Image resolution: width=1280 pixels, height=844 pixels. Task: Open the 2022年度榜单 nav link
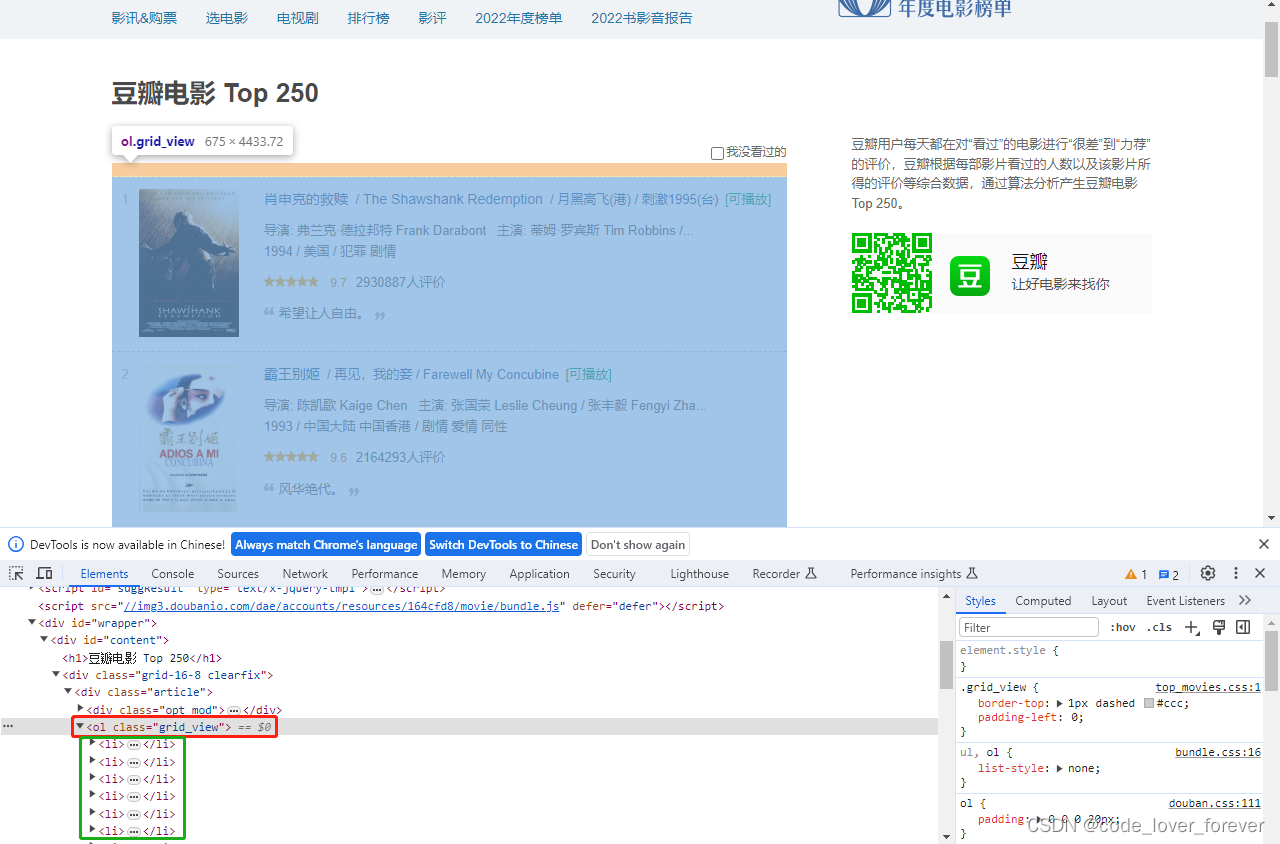tap(519, 18)
